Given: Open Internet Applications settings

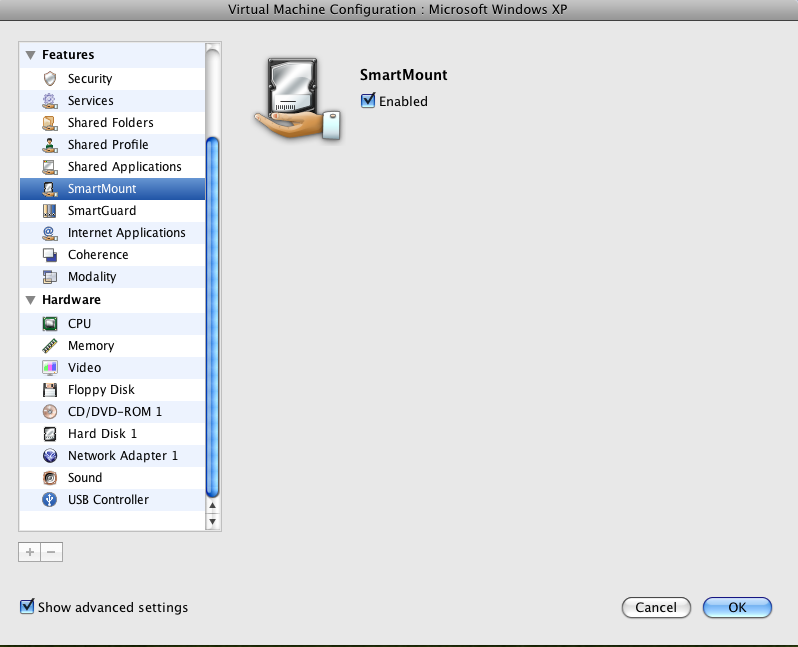Looking at the screenshot, I should 112,233.
